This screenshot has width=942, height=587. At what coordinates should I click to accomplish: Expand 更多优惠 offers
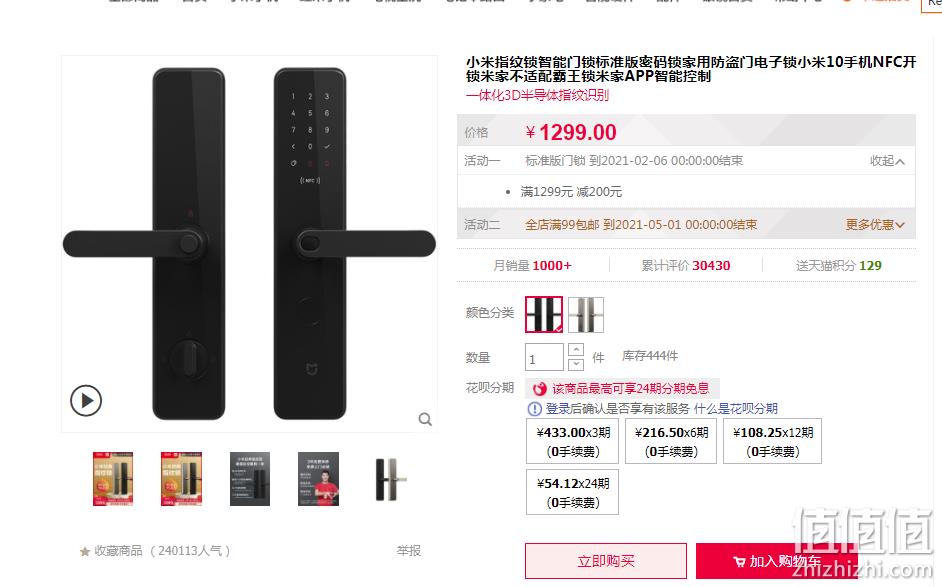point(875,225)
